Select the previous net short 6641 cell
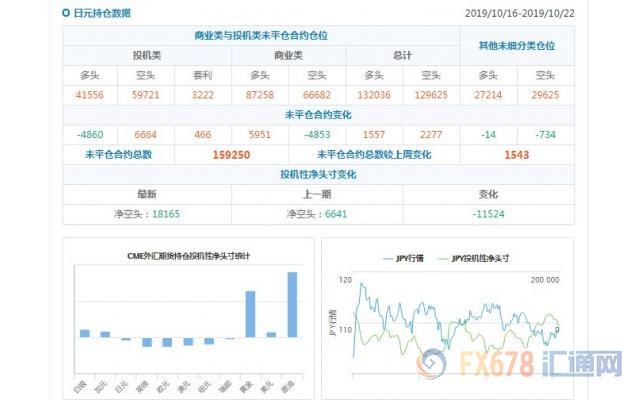Screen dimensions: 640x400 point(317,214)
